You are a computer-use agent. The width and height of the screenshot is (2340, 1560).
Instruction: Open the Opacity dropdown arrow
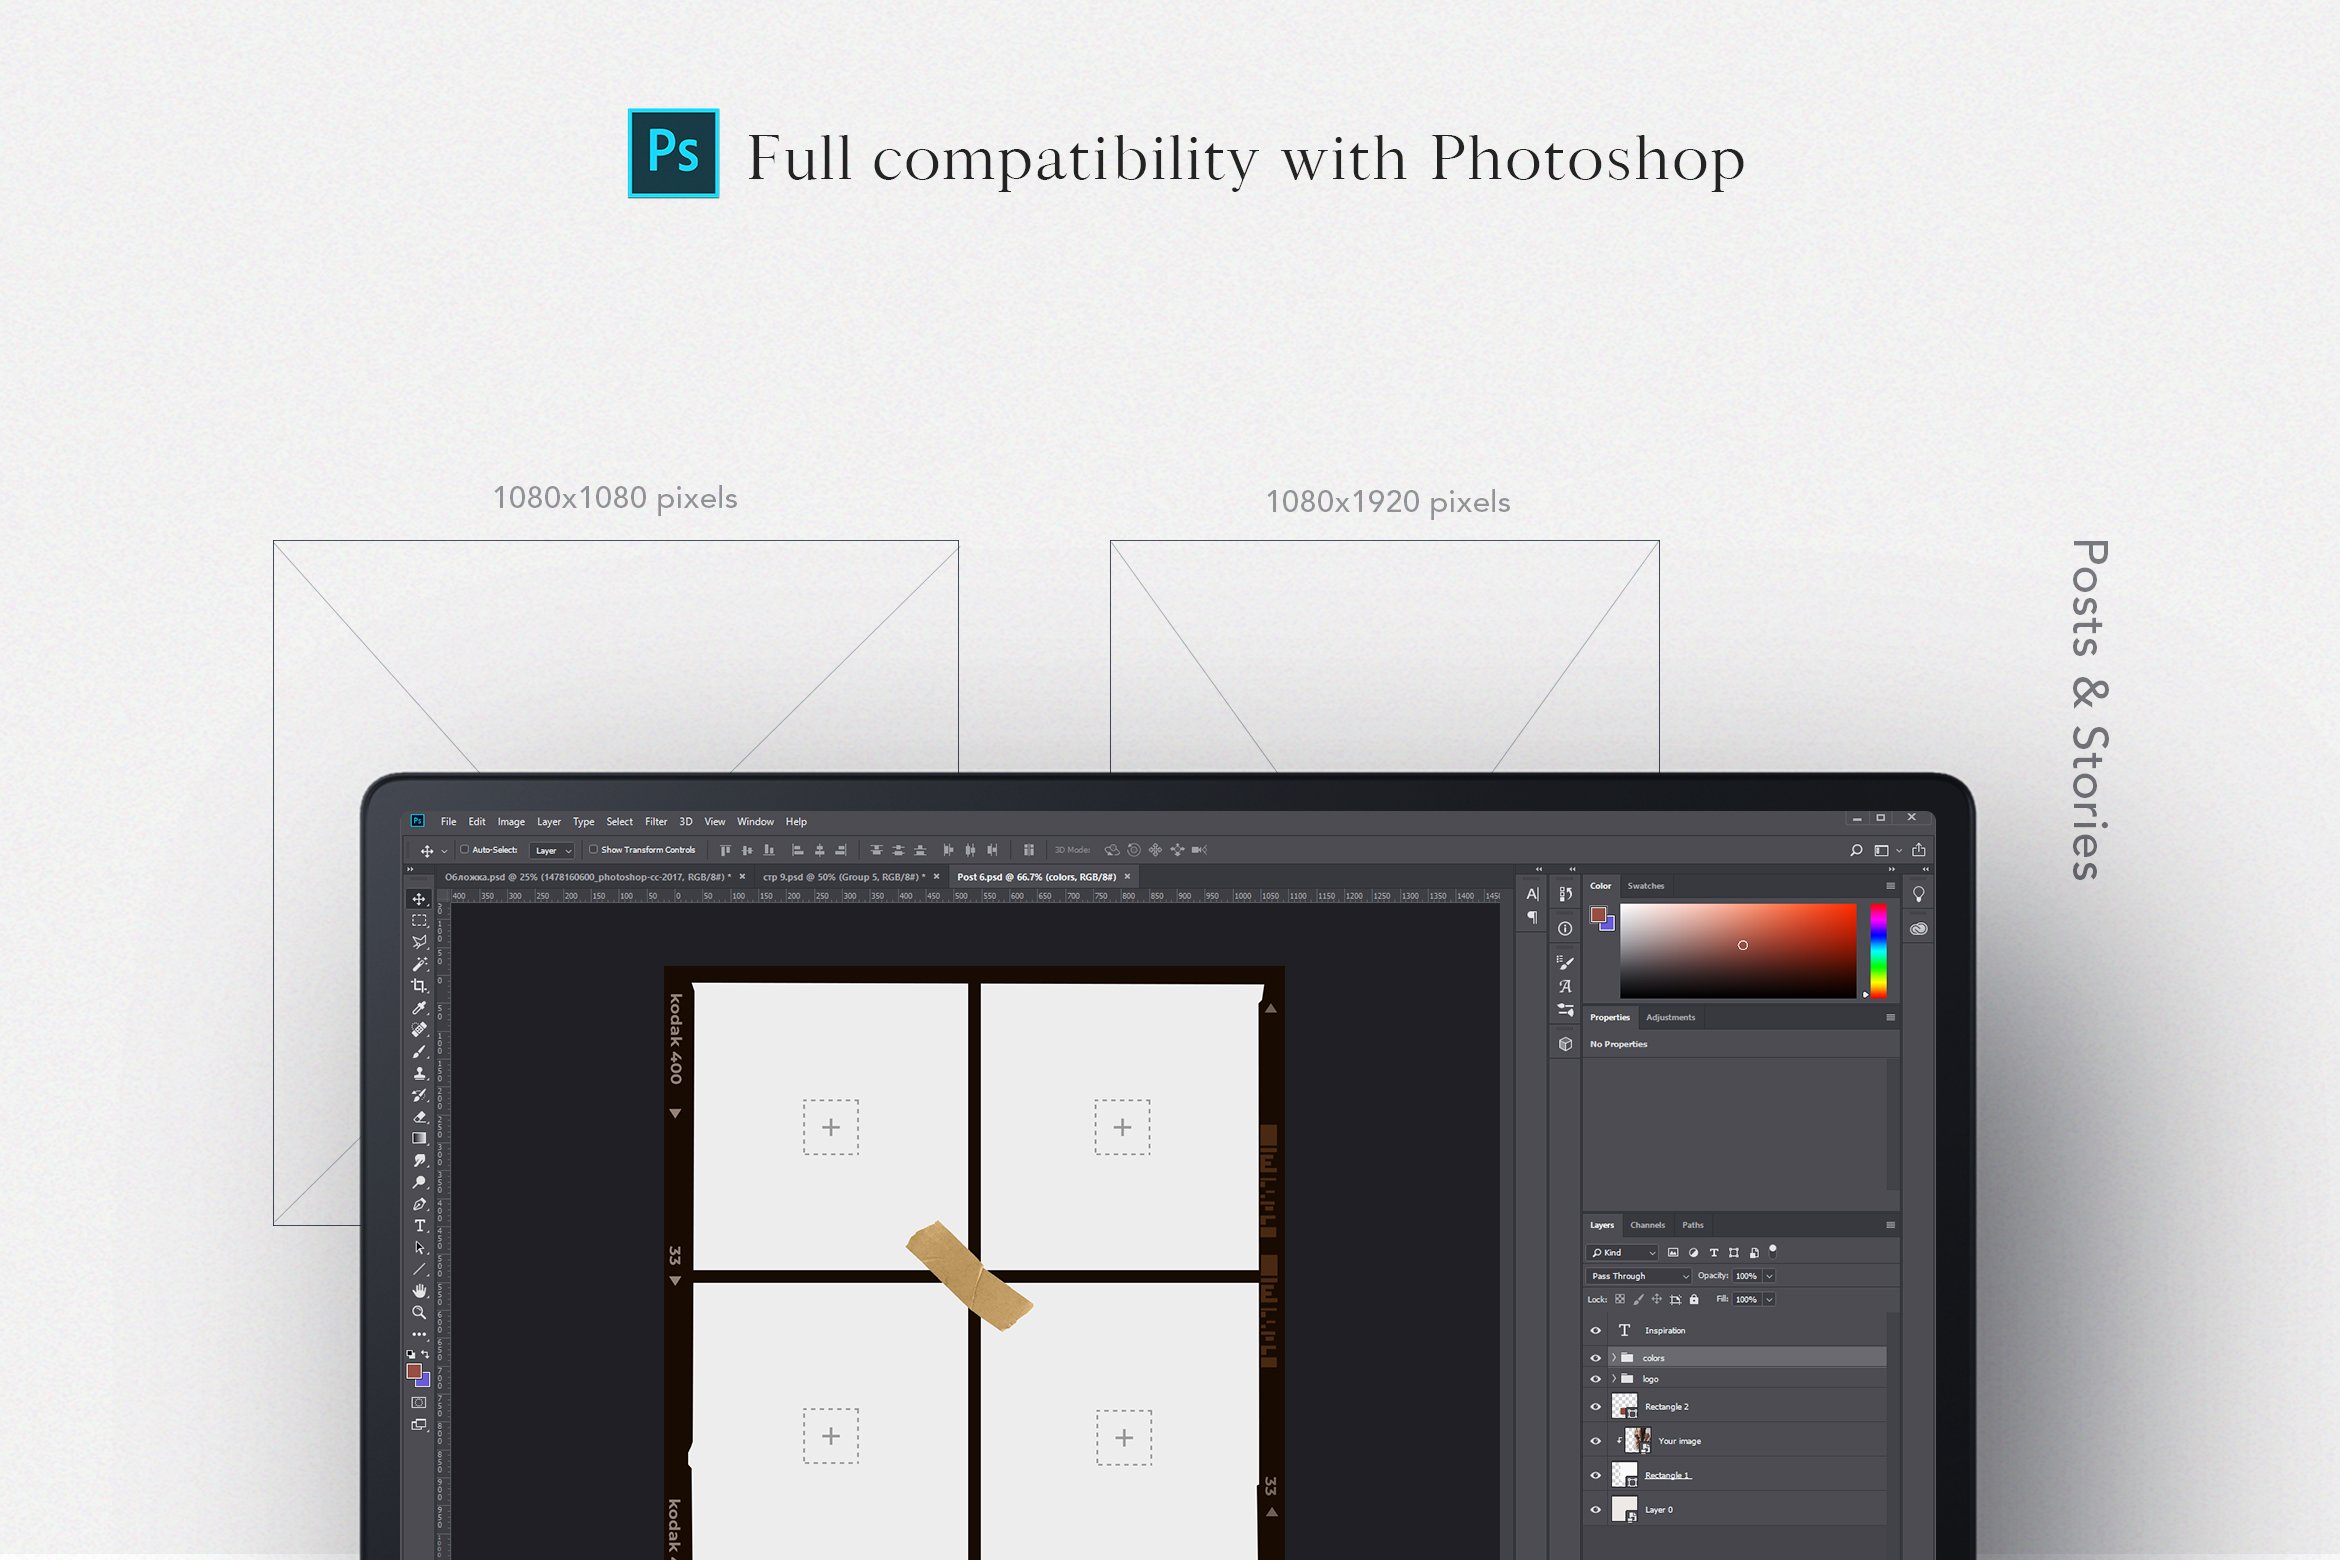1769,1276
